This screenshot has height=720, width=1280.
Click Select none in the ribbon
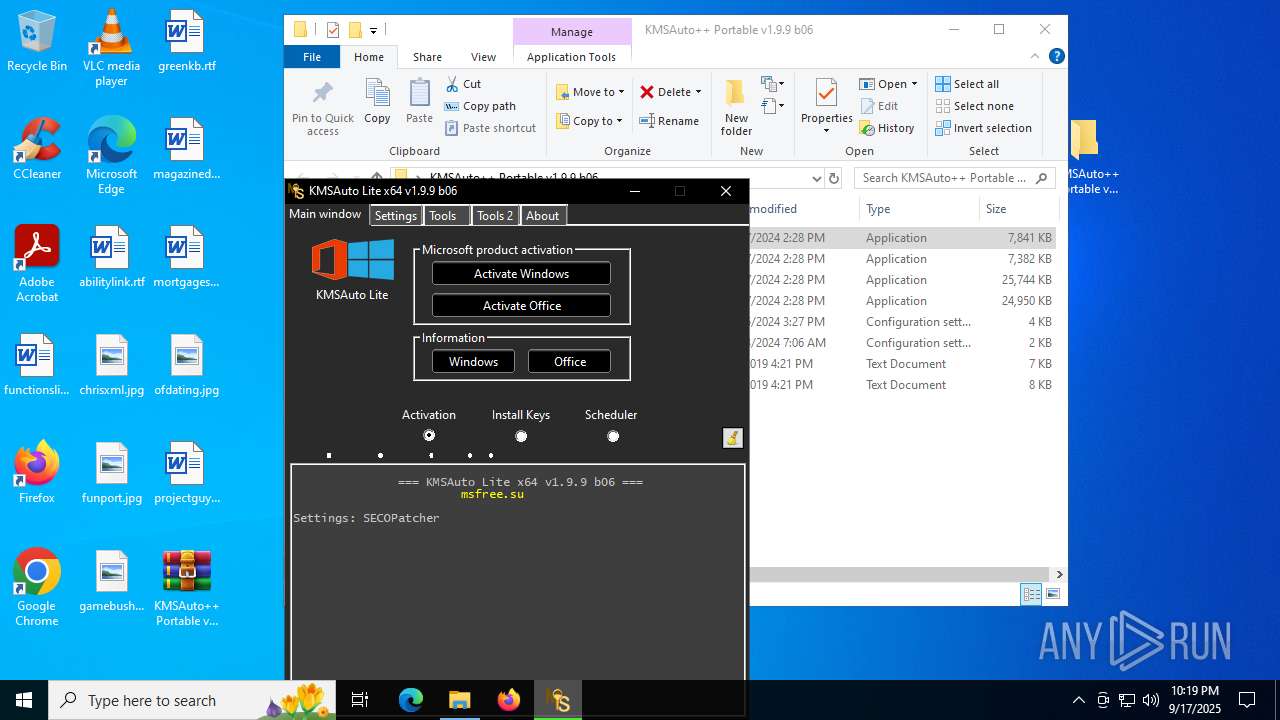click(x=975, y=106)
